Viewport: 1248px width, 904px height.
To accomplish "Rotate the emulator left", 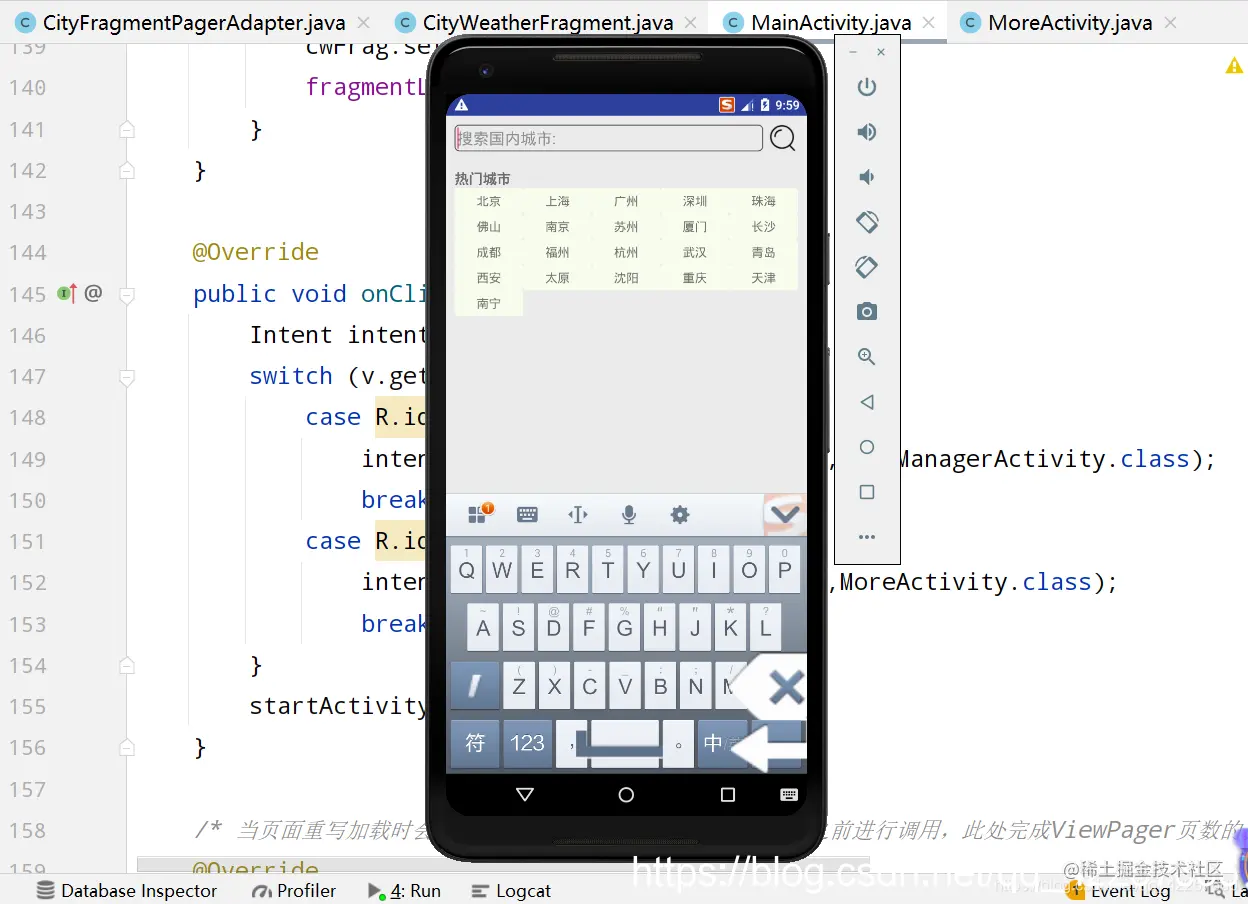I will click(x=867, y=222).
